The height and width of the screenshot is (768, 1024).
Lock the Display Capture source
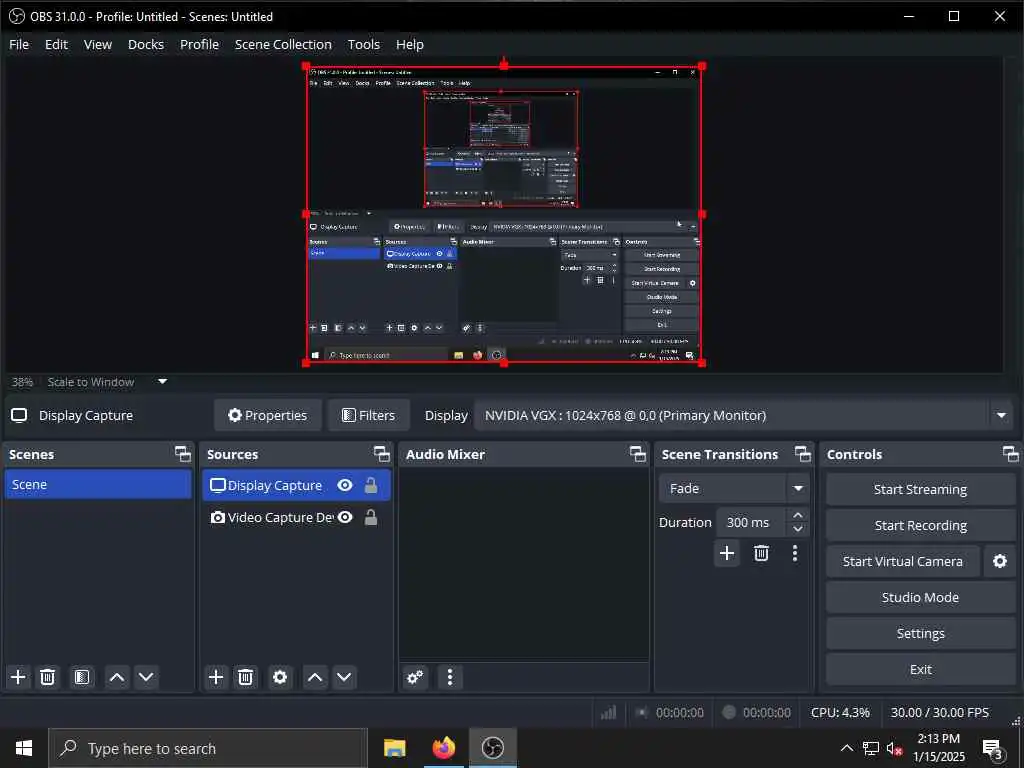pyautogui.click(x=371, y=485)
